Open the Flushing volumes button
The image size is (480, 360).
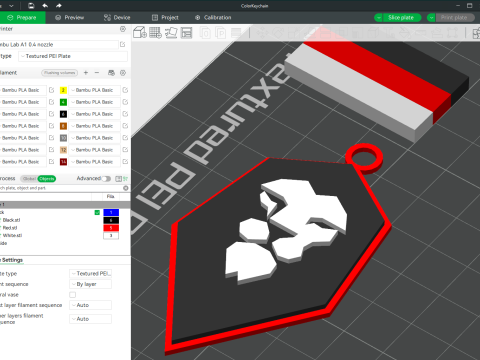tap(60, 73)
